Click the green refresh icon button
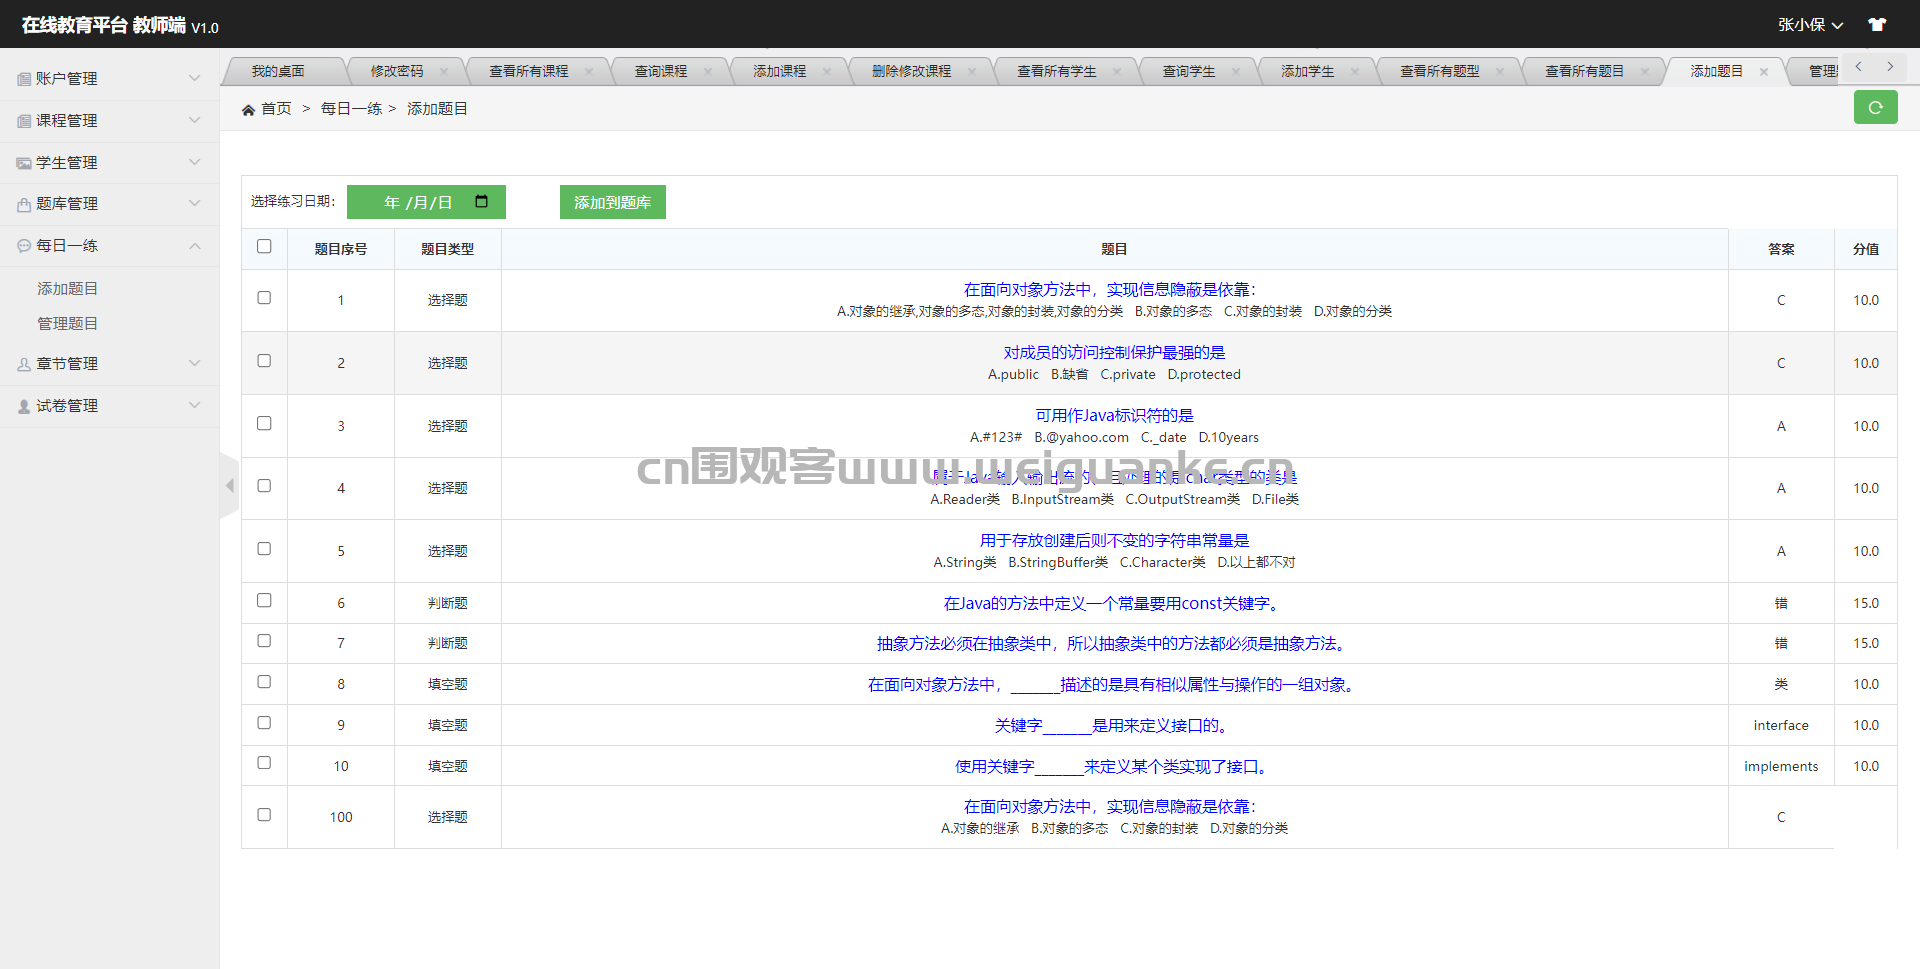The image size is (1920, 969). [x=1875, y=107]
